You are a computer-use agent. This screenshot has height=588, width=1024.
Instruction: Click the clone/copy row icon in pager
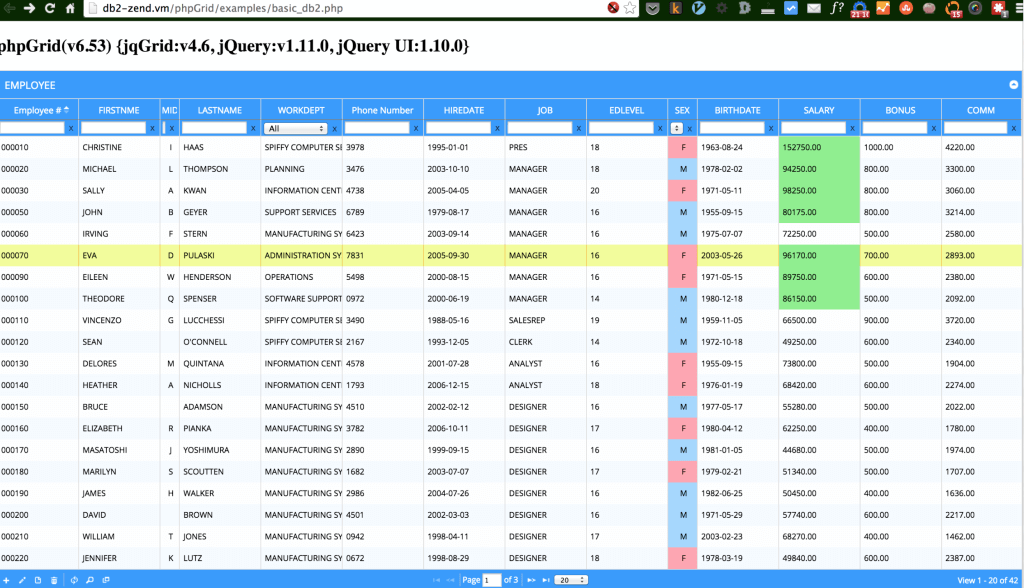(38, 580)
